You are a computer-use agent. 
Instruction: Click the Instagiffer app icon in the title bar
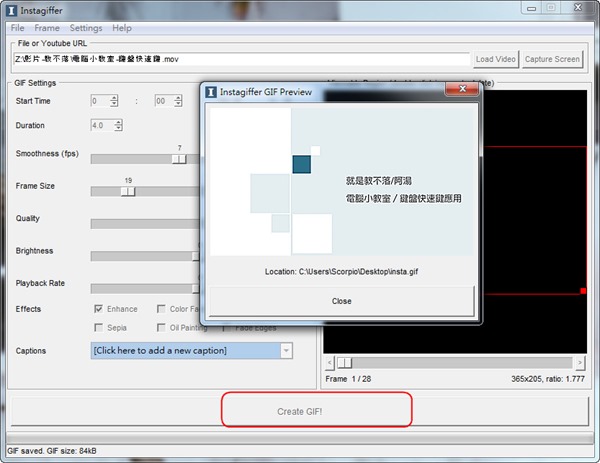11,11
